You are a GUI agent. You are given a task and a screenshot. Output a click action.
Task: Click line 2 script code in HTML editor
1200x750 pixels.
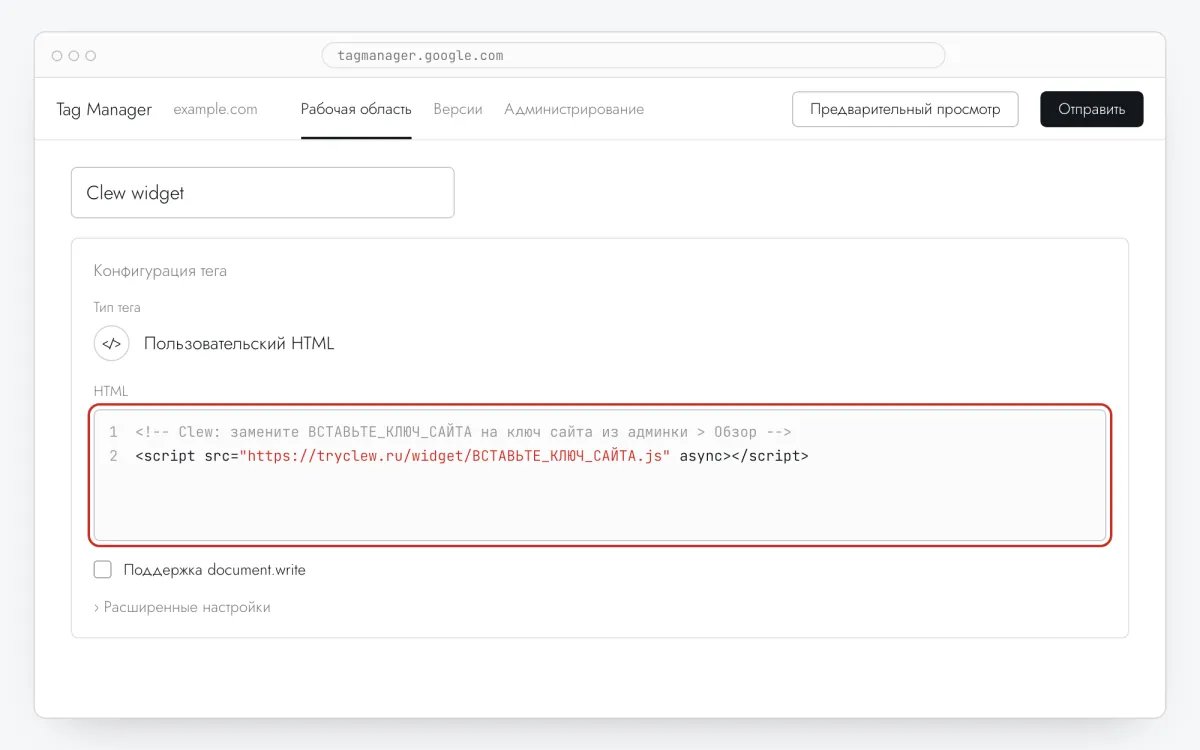point(472,456)
